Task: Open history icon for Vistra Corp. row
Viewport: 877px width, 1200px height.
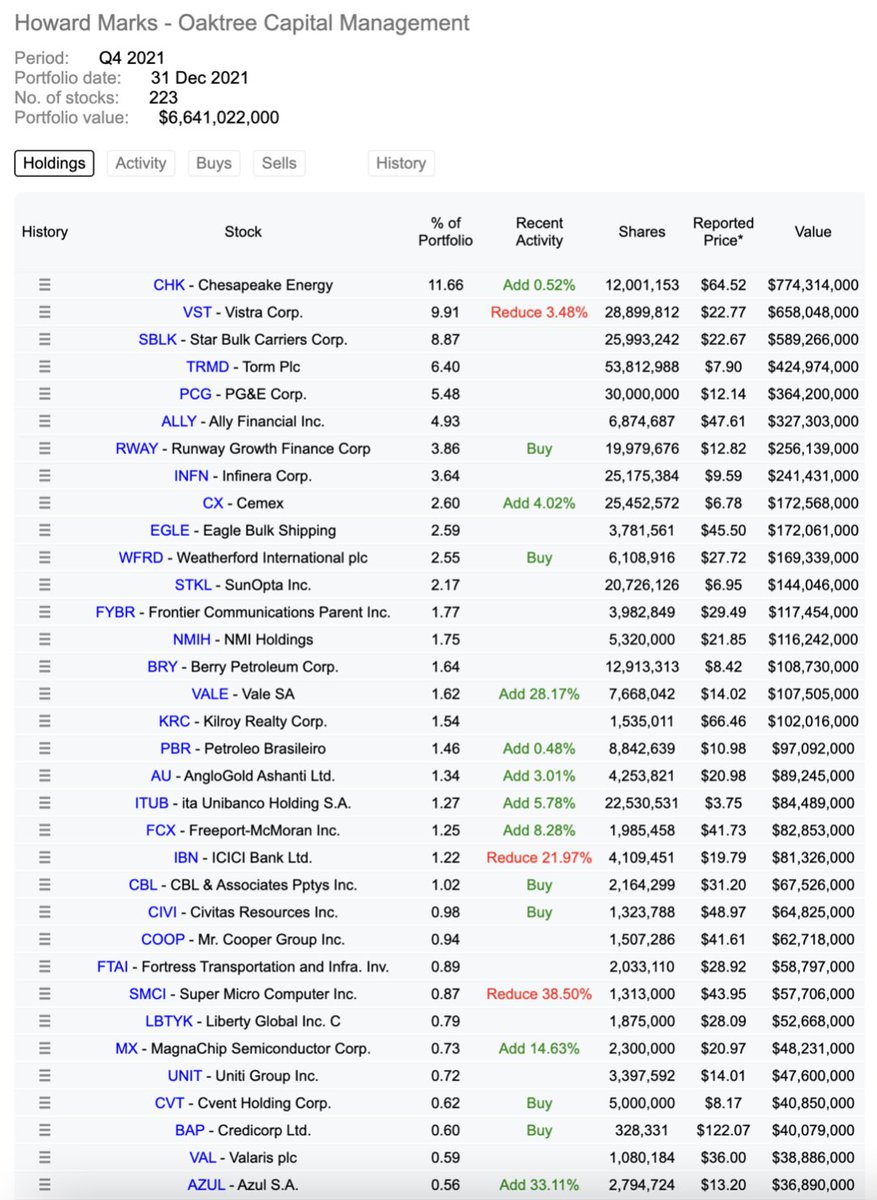Action: tap(44, 312)
